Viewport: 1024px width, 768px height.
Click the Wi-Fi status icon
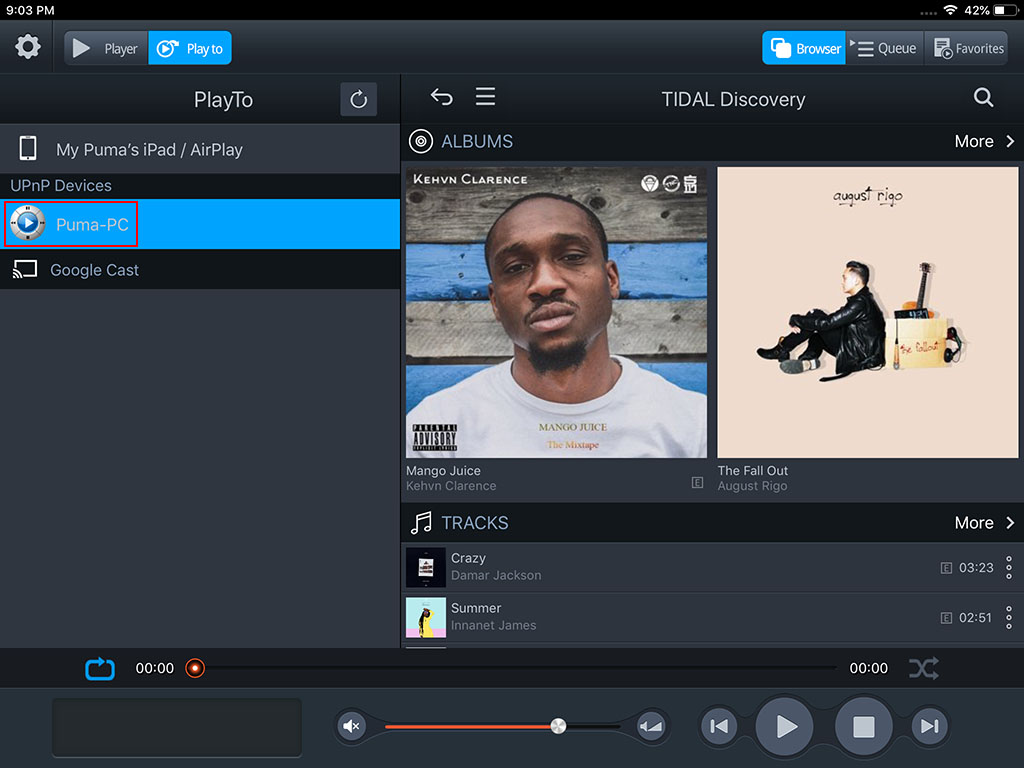click(950, 10)
